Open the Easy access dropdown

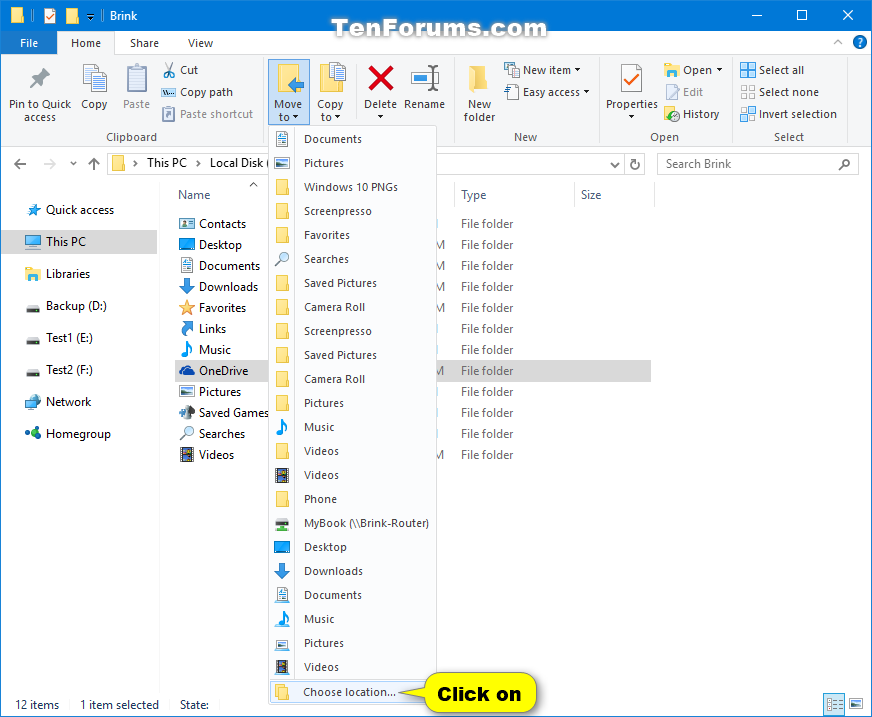pos(546,92)
